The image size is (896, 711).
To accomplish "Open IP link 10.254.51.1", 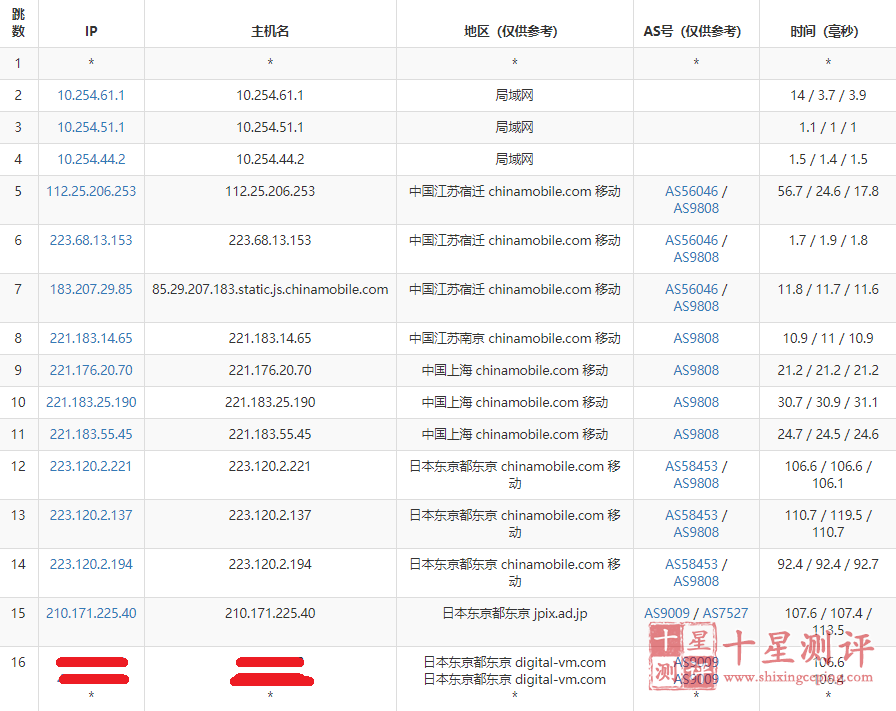I will pos(91,127).
